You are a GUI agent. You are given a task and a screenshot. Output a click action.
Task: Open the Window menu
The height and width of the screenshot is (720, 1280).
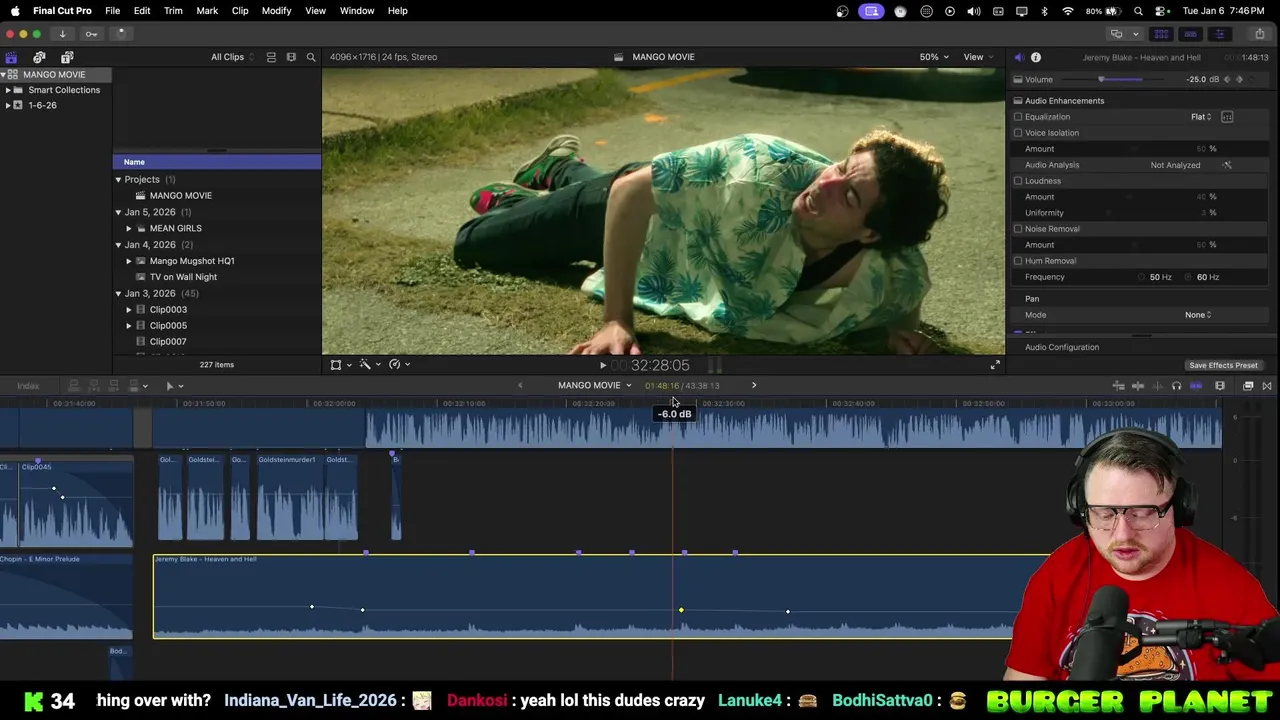coord(357,11)
